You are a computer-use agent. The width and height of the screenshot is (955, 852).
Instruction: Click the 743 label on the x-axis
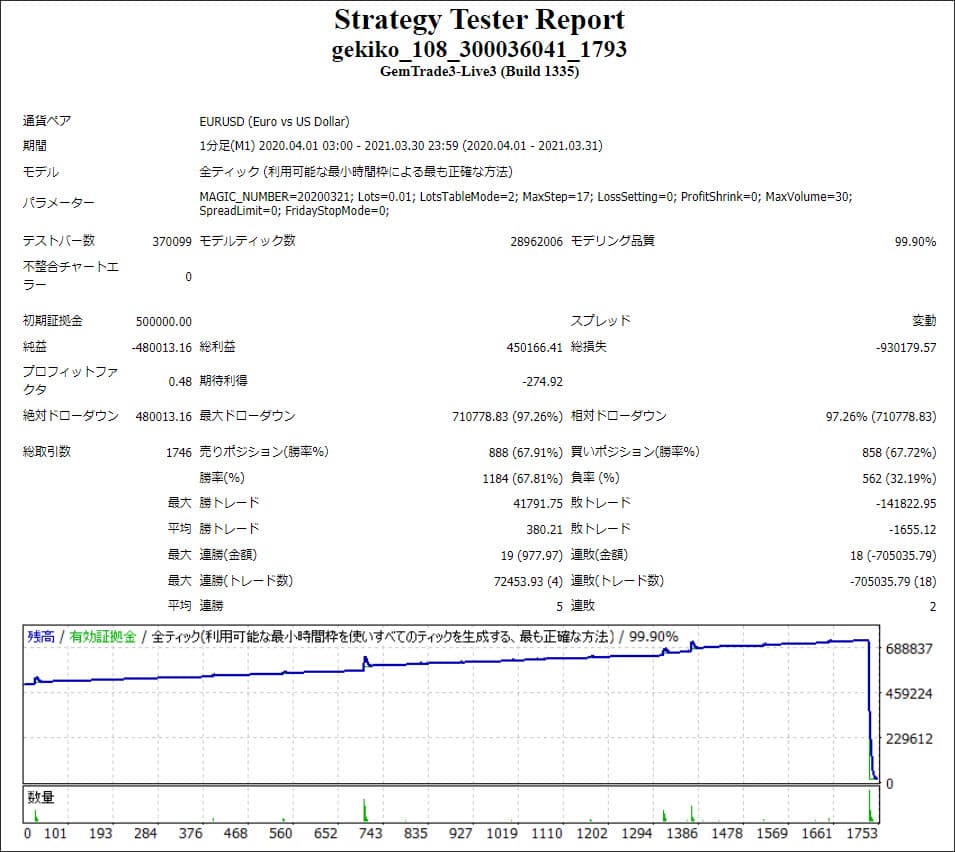point(369,833)
